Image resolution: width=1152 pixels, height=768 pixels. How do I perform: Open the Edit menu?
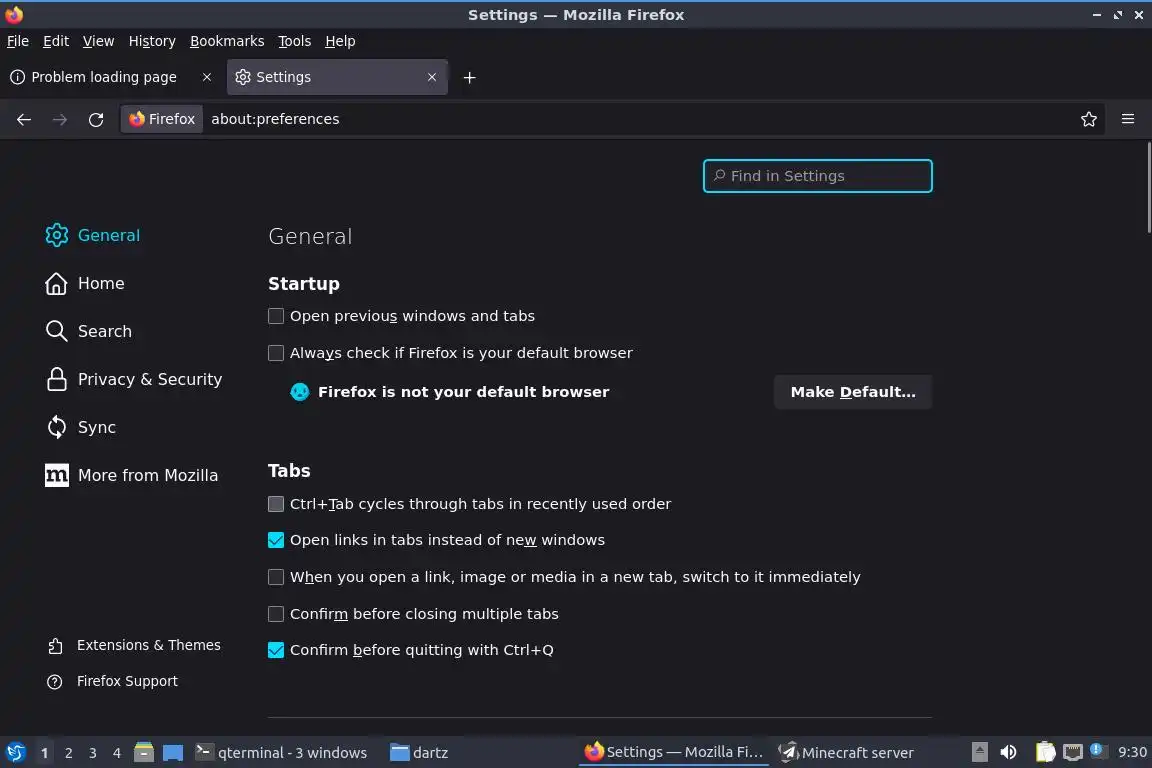tap(56, 41)
